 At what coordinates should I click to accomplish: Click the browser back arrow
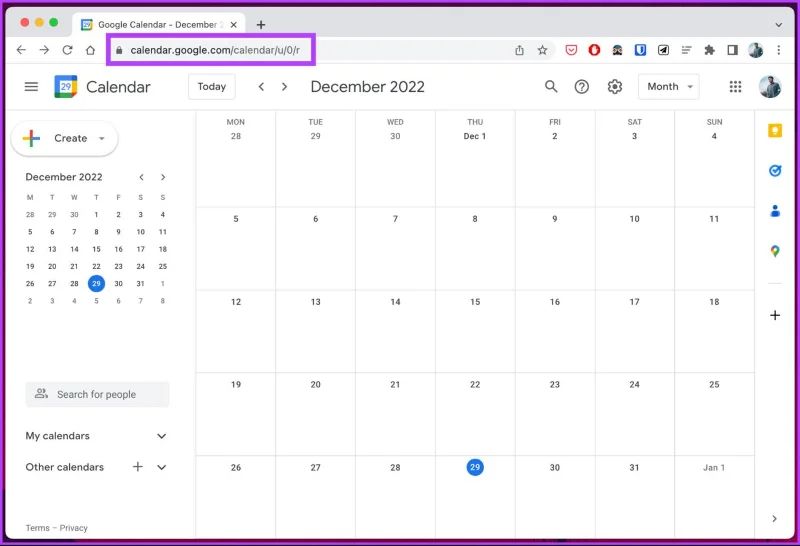pyautogui.click(x=21, y=50)
